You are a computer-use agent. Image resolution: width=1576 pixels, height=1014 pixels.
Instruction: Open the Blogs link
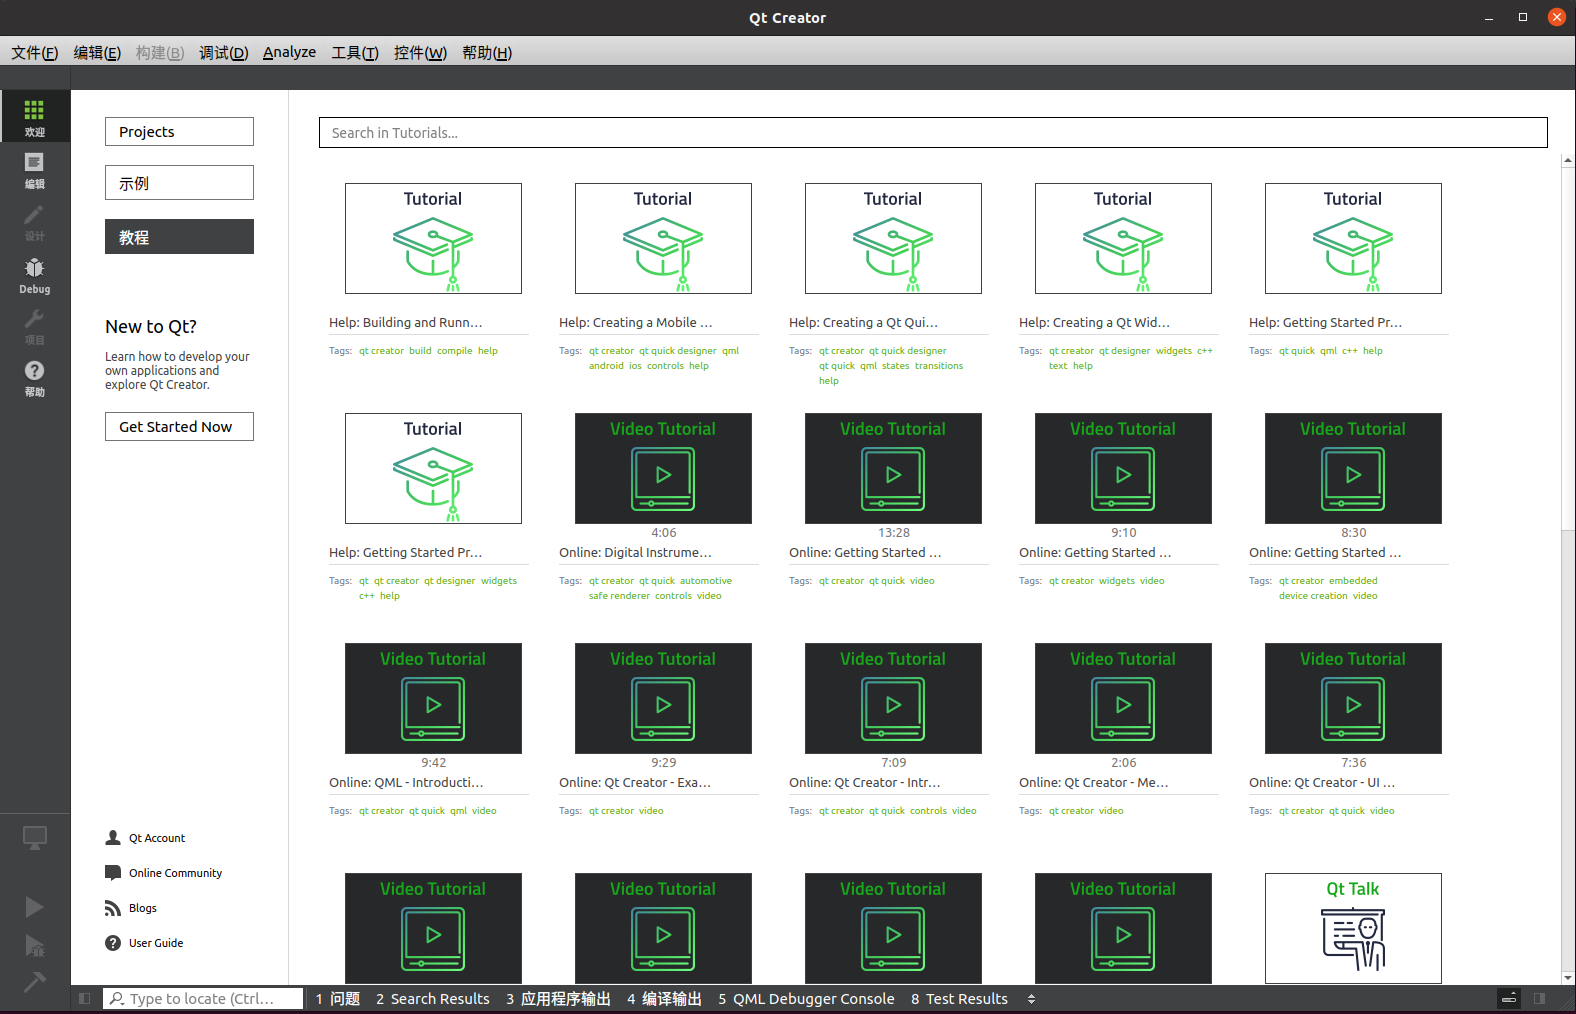coord(143,908)
